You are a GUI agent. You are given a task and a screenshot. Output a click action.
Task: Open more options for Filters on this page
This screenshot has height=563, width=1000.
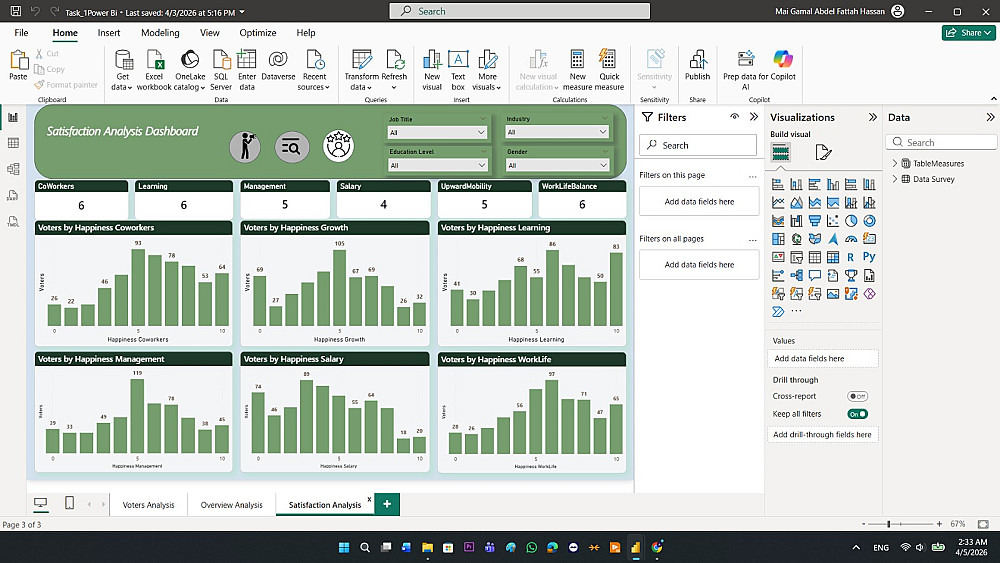pos(753,176)
